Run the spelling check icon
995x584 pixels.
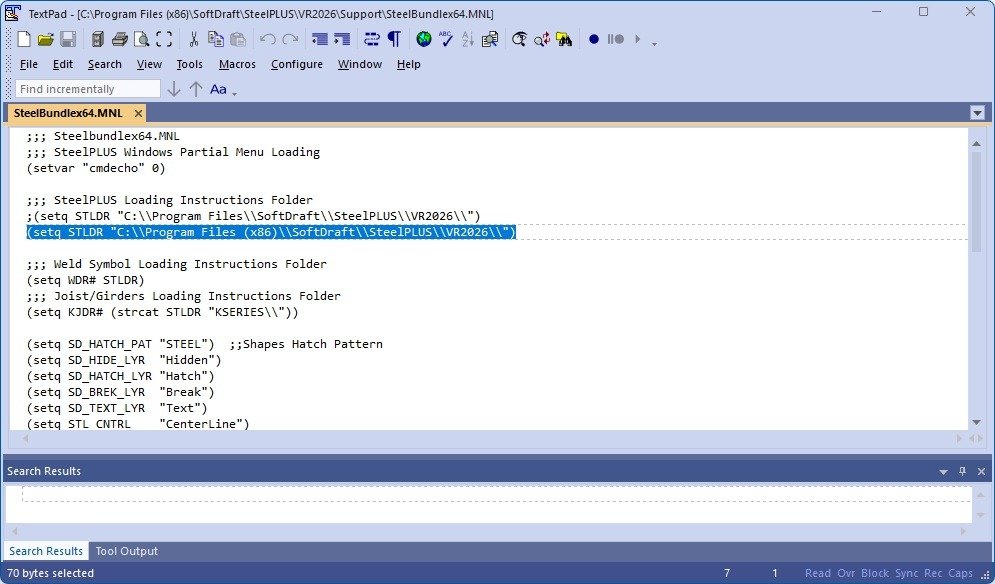(445, 39)
